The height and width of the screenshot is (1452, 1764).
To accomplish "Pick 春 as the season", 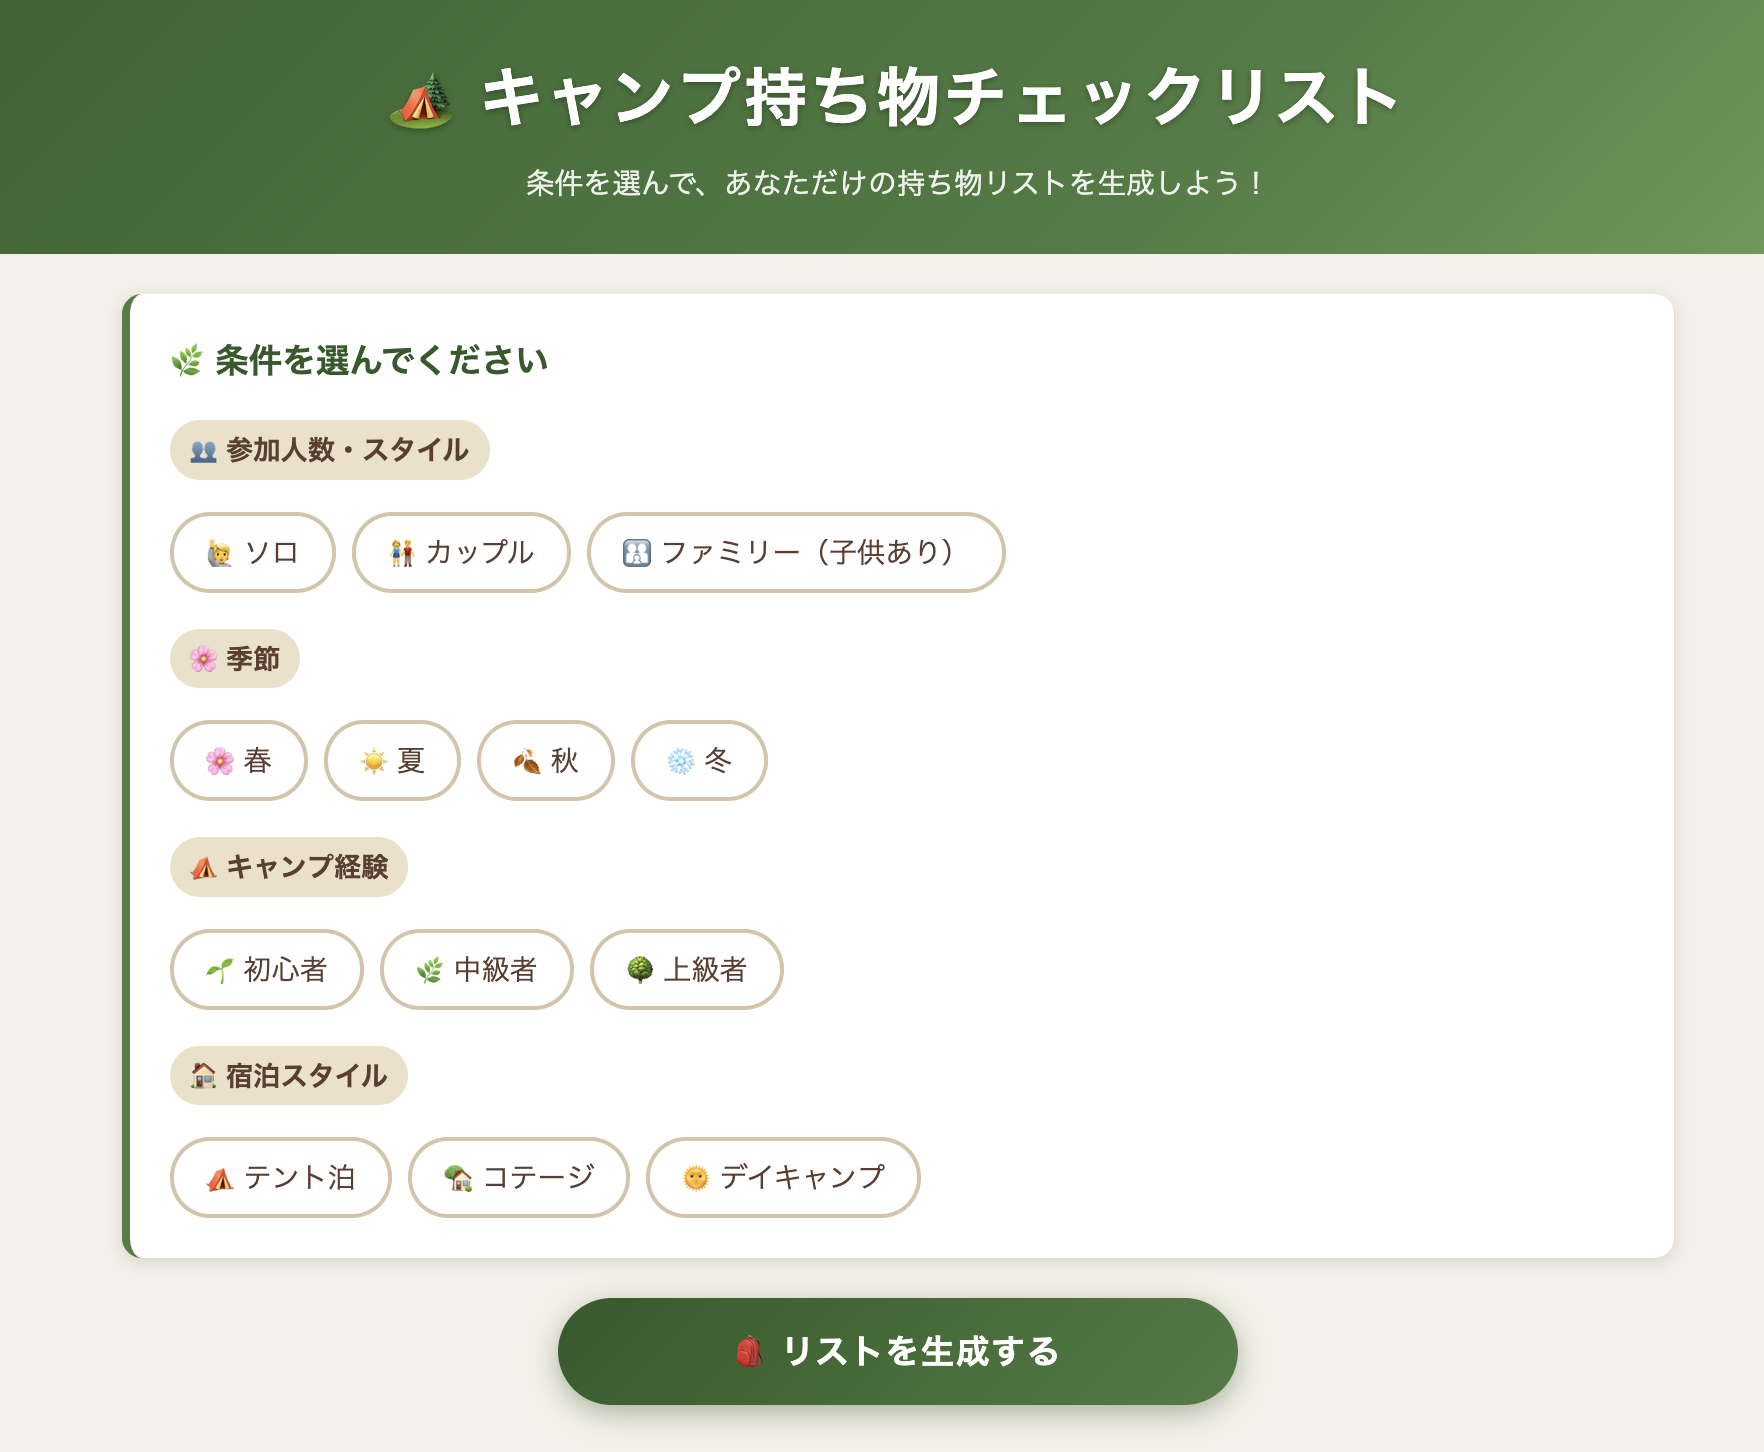I will (239, 761).
